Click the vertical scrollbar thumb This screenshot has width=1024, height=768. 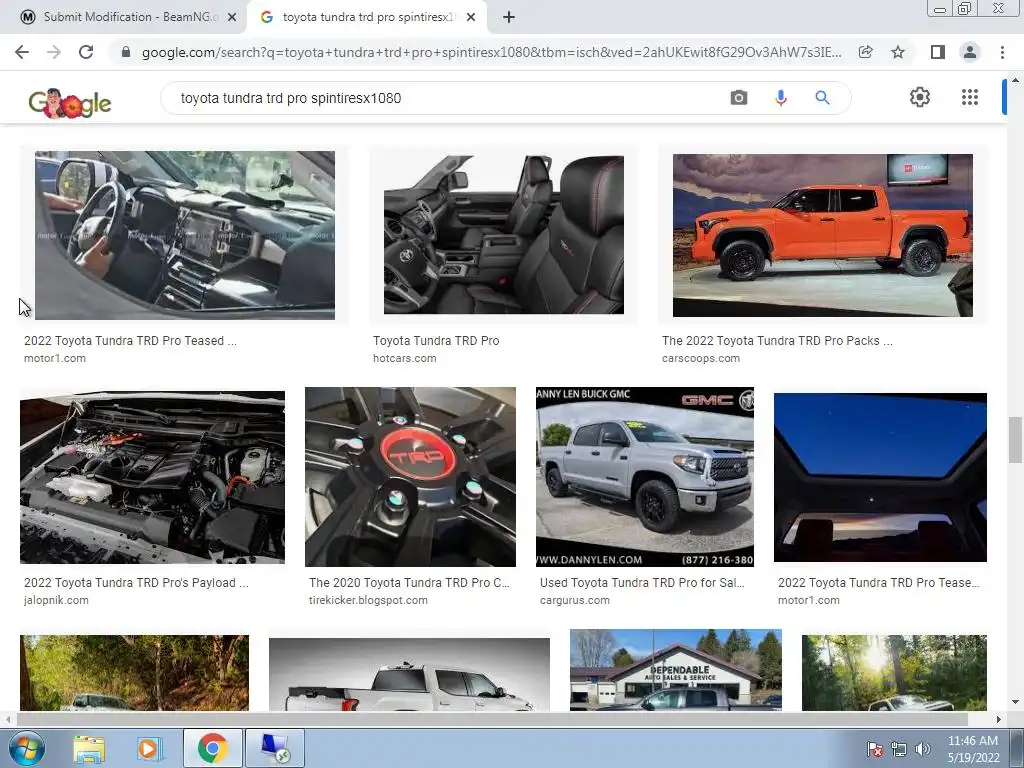1015,439
